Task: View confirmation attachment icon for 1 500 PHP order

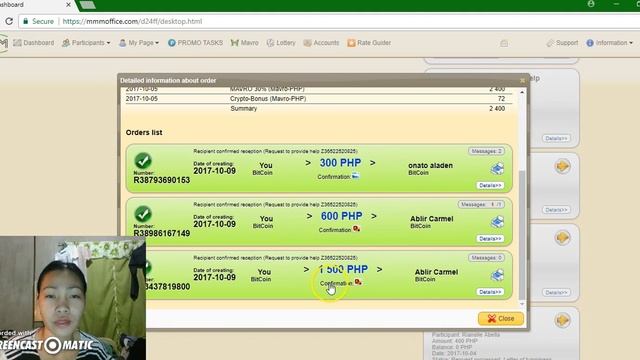Action: (x=358, y=282)
